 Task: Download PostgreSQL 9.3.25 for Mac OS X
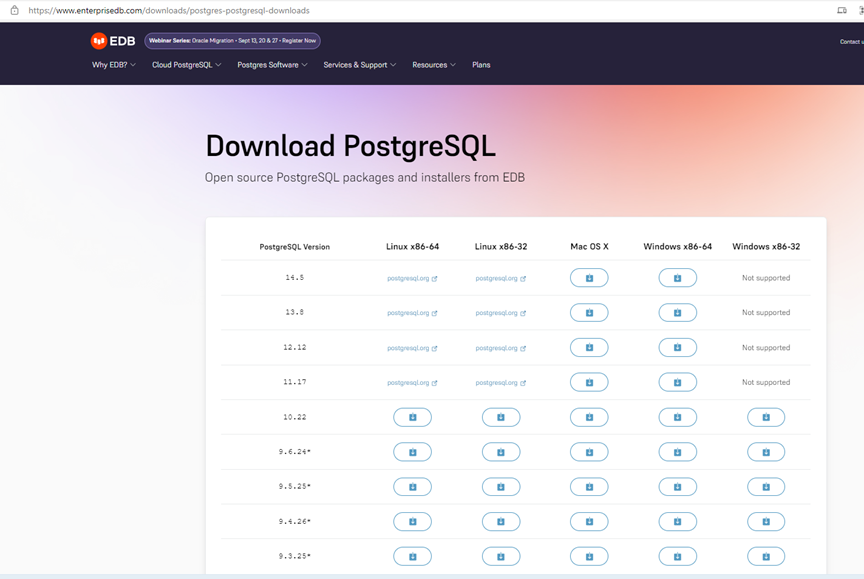[589, 556]
